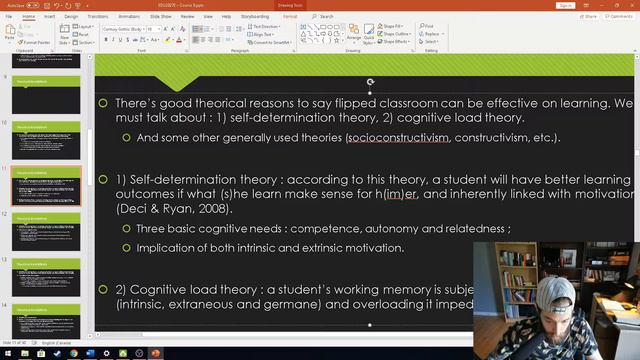Click Convert to SmartArt
The height and width of the screenshot is (360, 640).
tap(269, 42)
